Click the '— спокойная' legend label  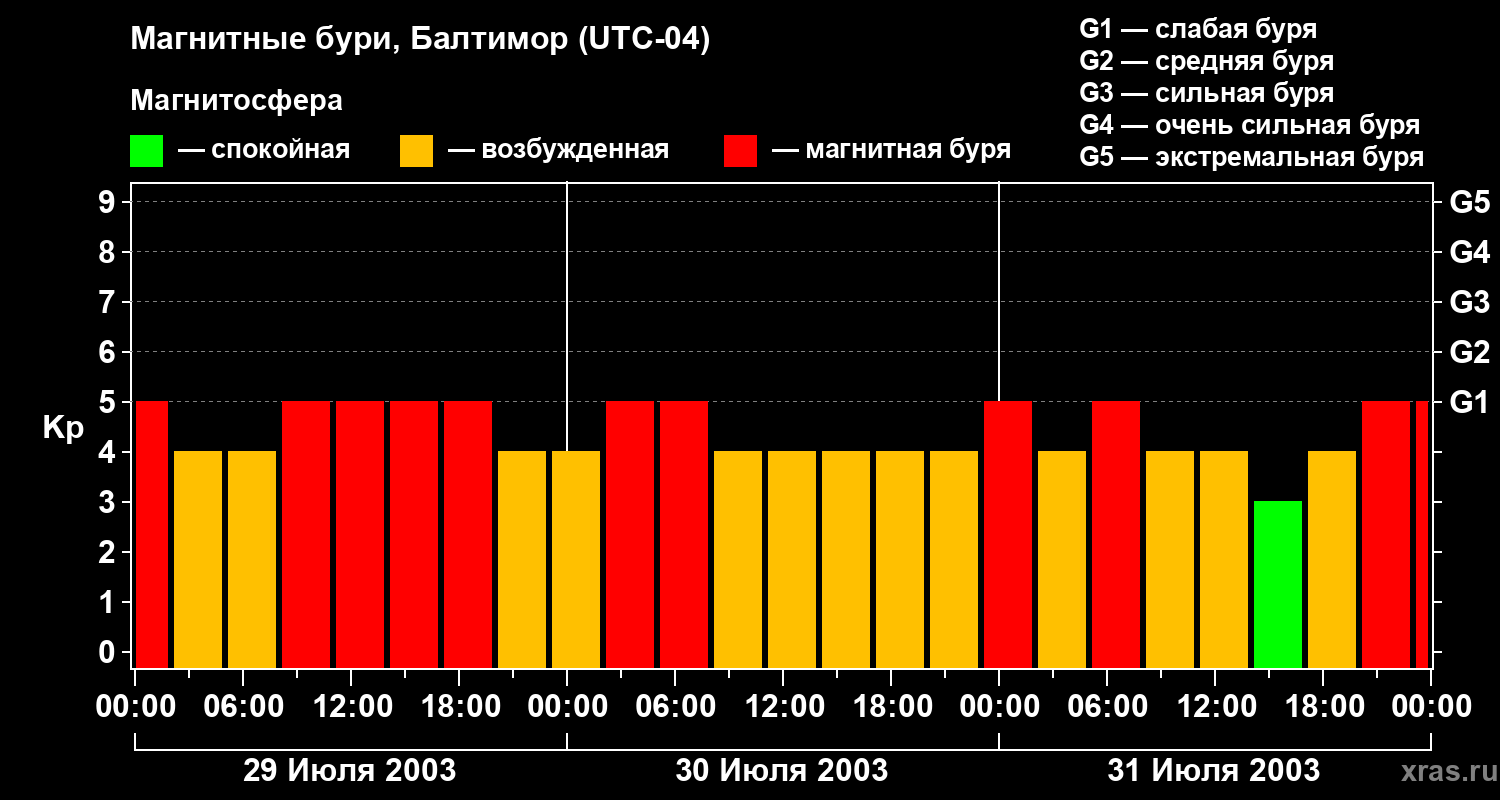point(264,150)
